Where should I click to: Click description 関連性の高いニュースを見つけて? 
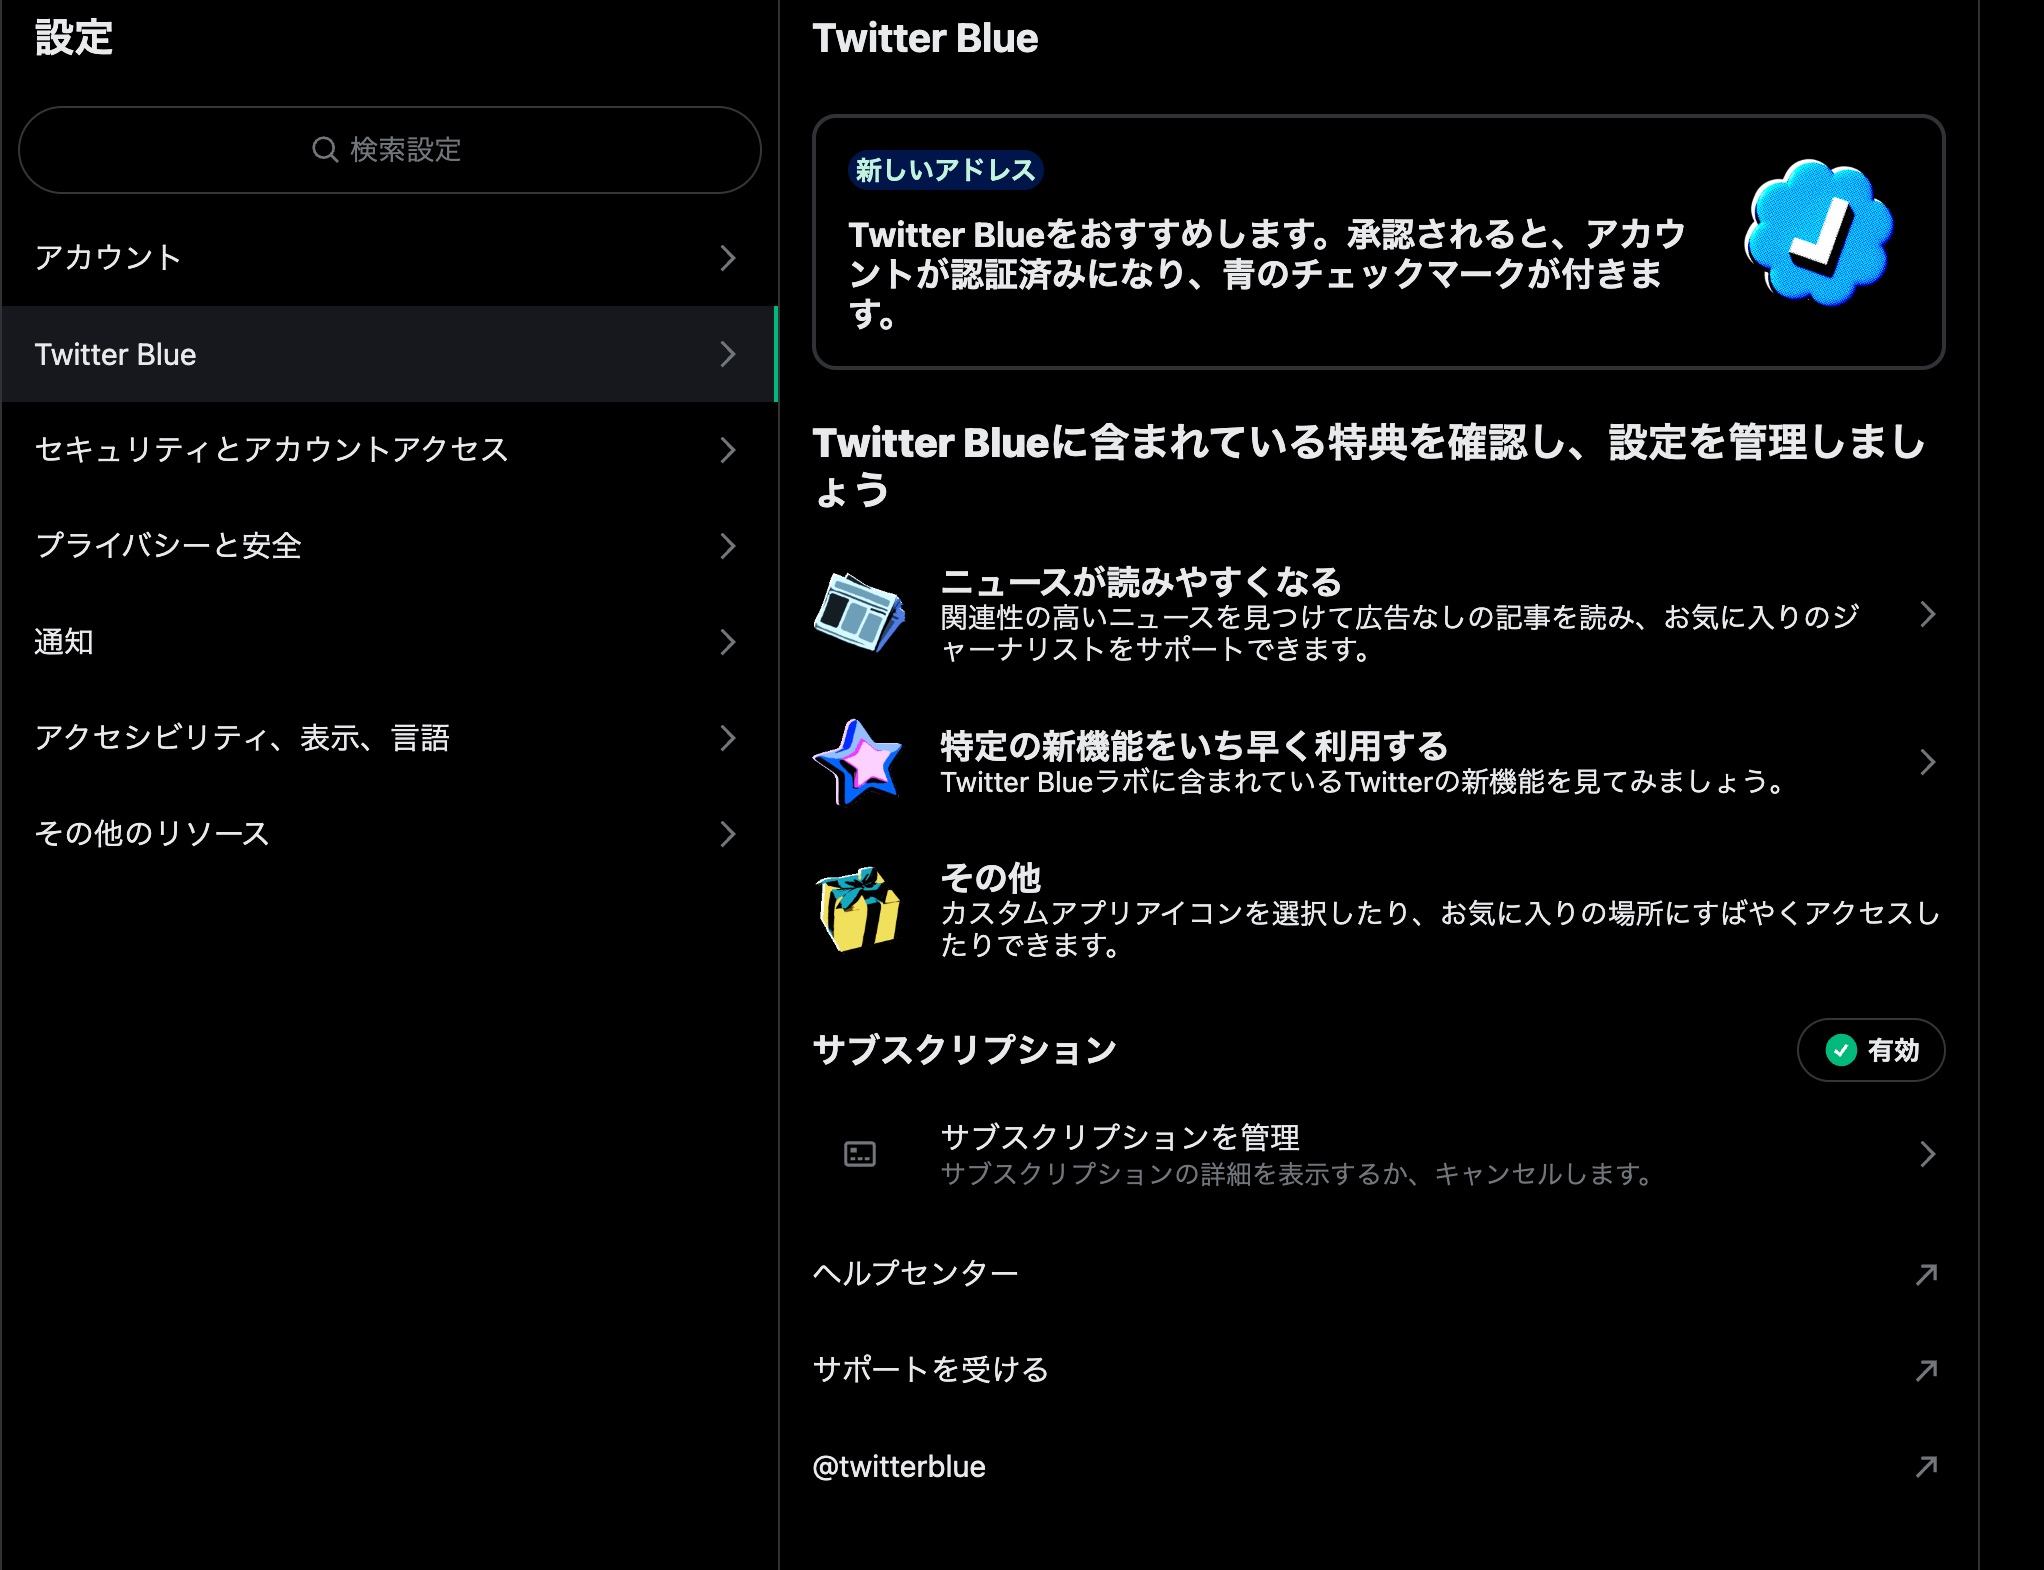1399,633
